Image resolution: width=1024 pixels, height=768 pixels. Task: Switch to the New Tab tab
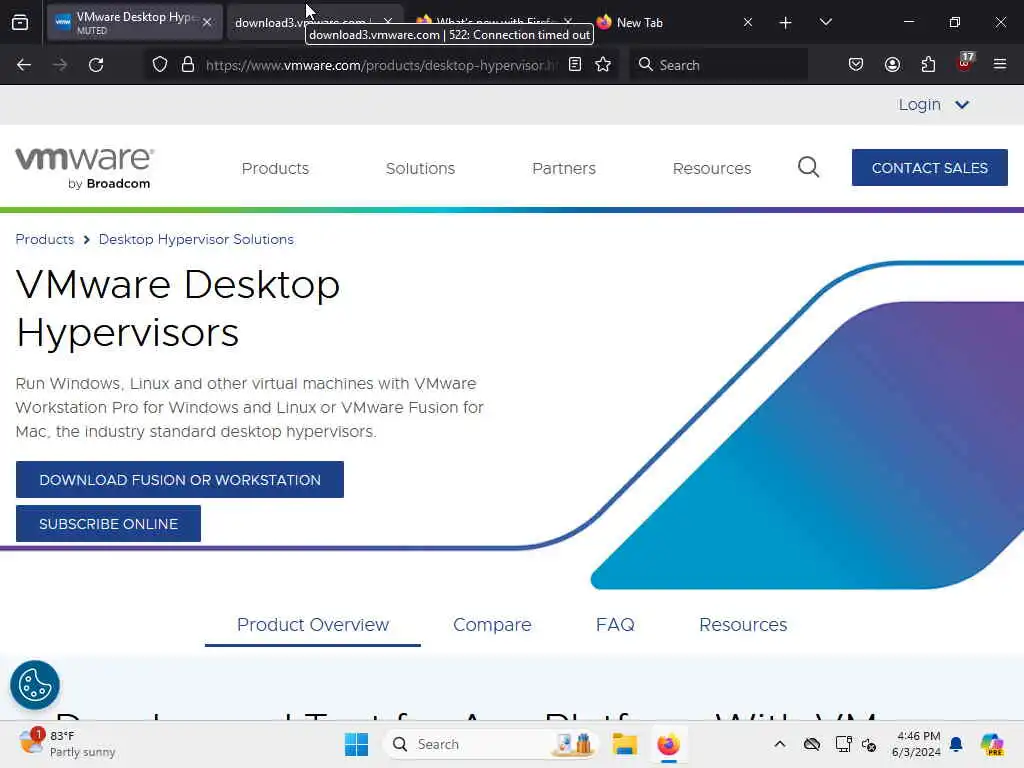point(676,22)
